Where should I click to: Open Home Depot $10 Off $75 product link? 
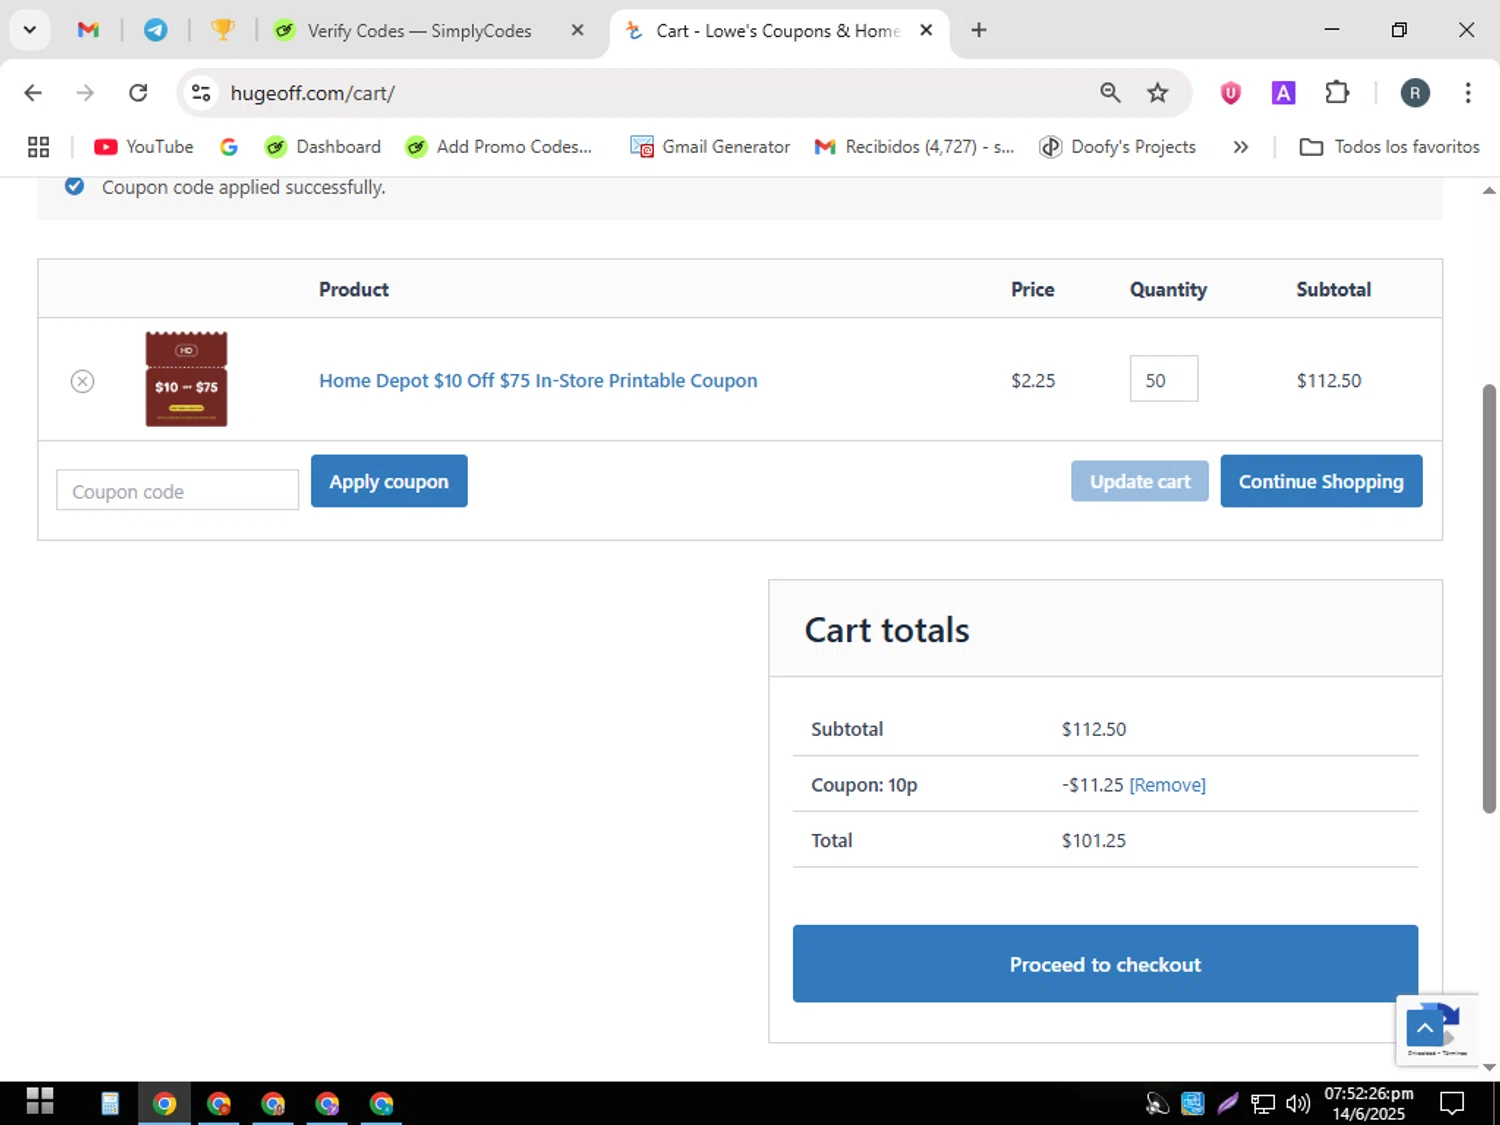click(x=538, y=381)
